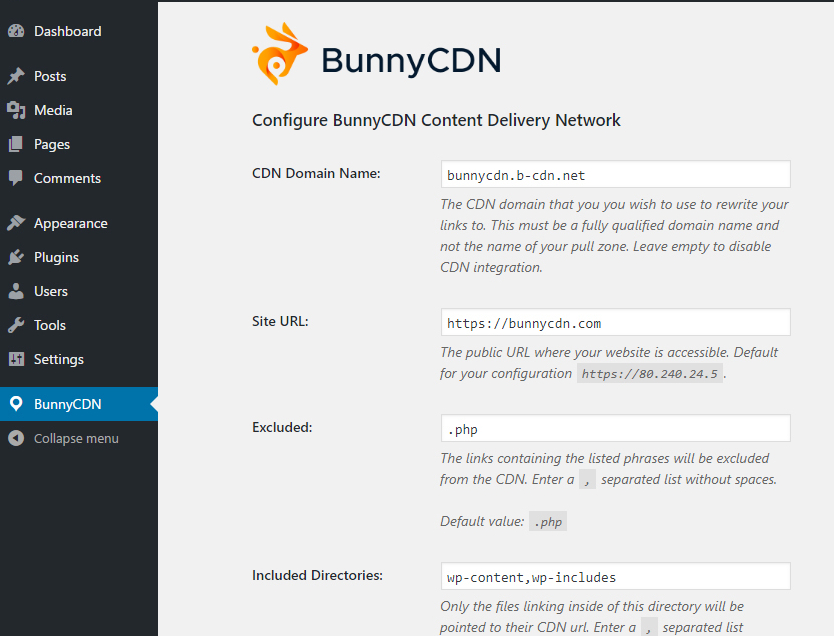Image resolution: width=834 pixels, height=636 pixels.
Task: Open the Settings menu
Action: tap(79, 359)
